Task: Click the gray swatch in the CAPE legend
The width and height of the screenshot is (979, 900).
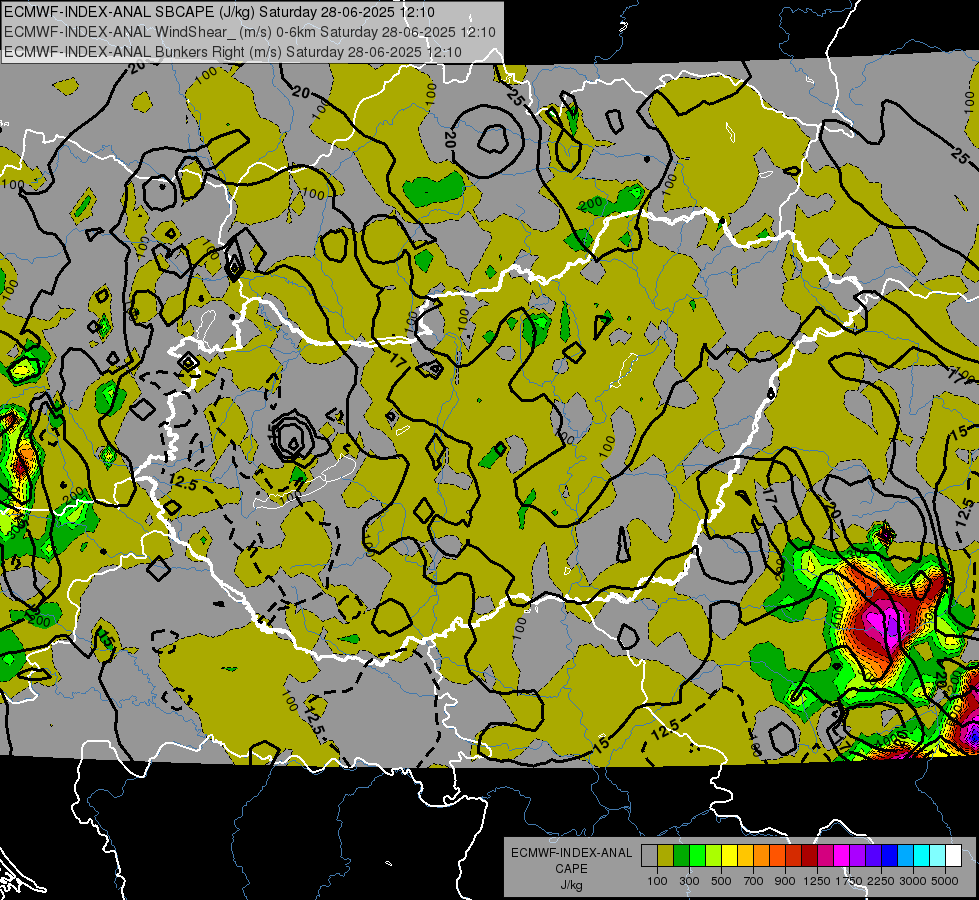Action: click(x=649, y=855)
